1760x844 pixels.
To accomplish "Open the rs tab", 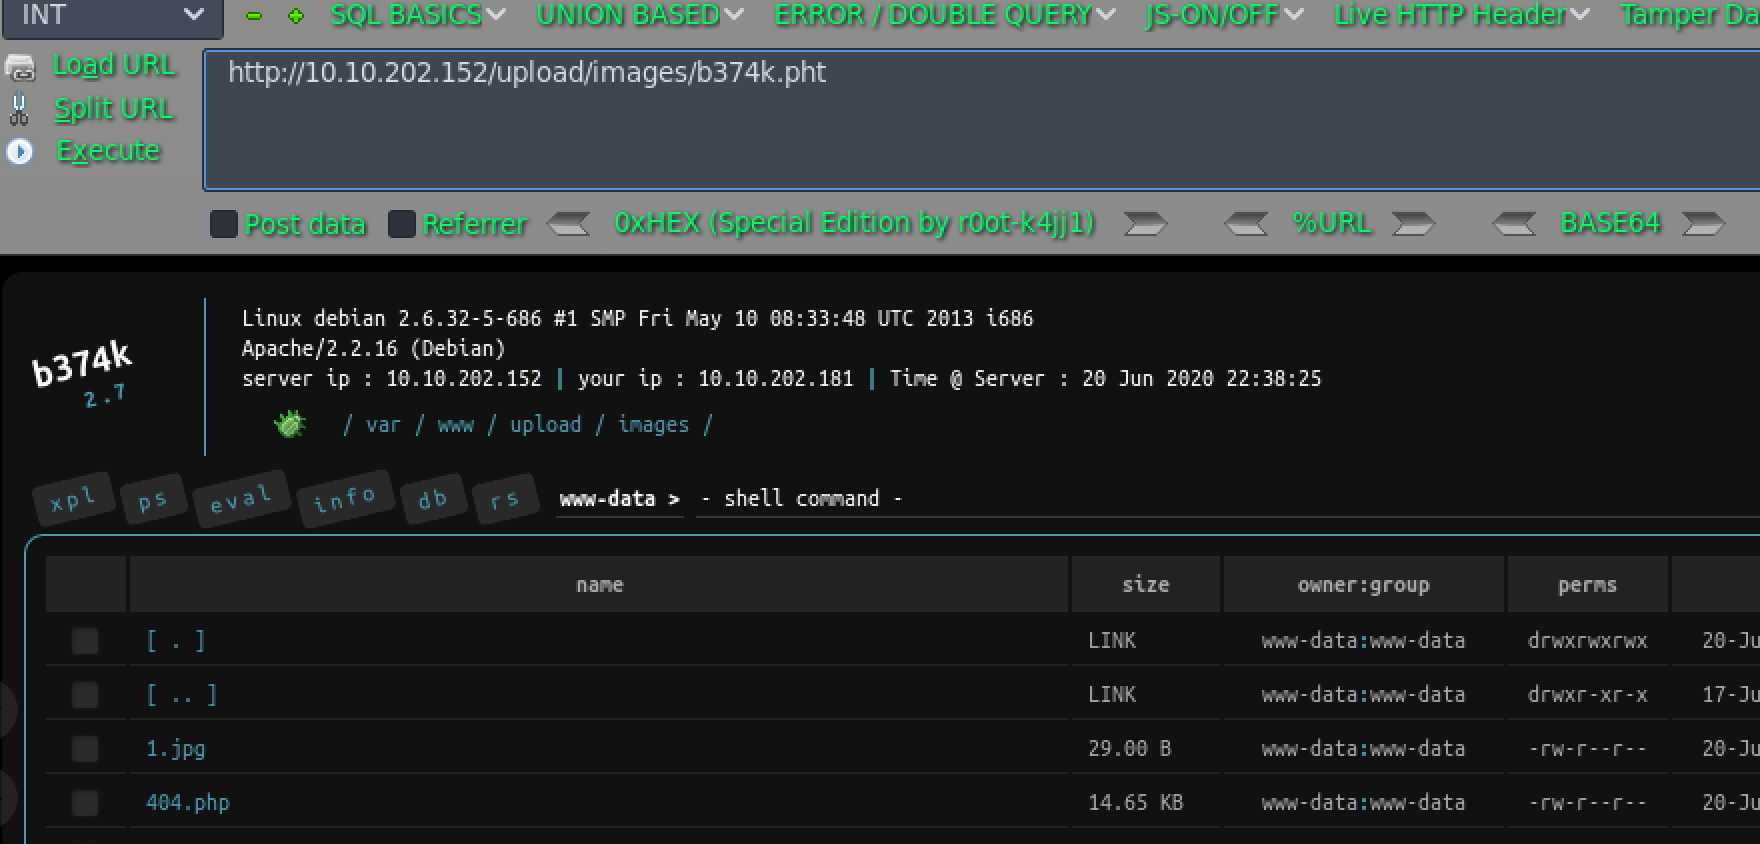I will [505, 498].
